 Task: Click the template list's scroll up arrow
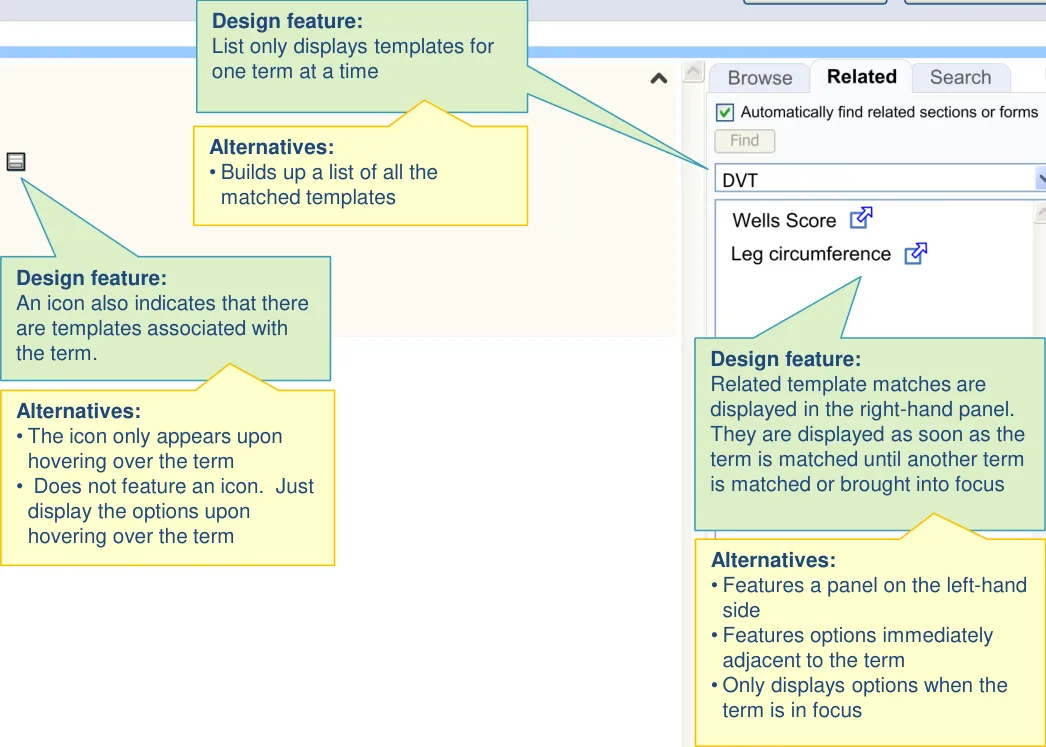click(x=1039, y=212)
